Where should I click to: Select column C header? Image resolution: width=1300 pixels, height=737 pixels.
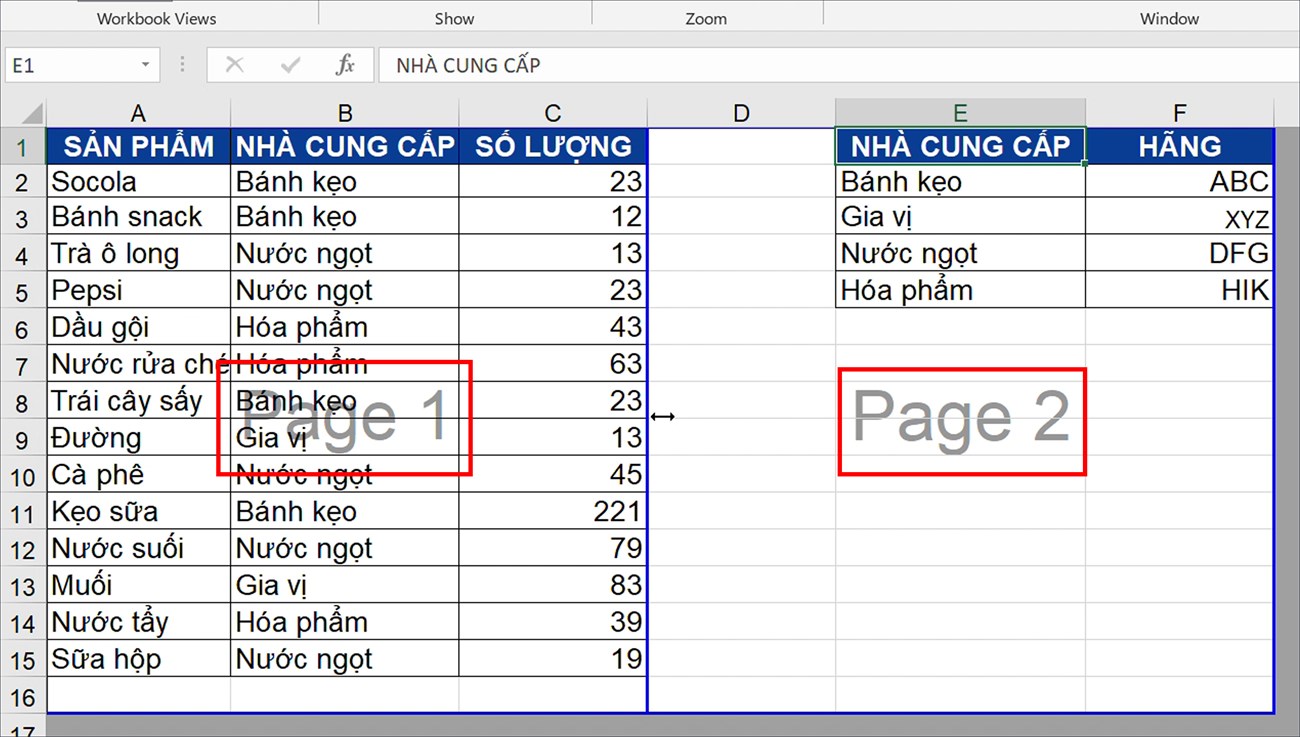tap(553, 113)
